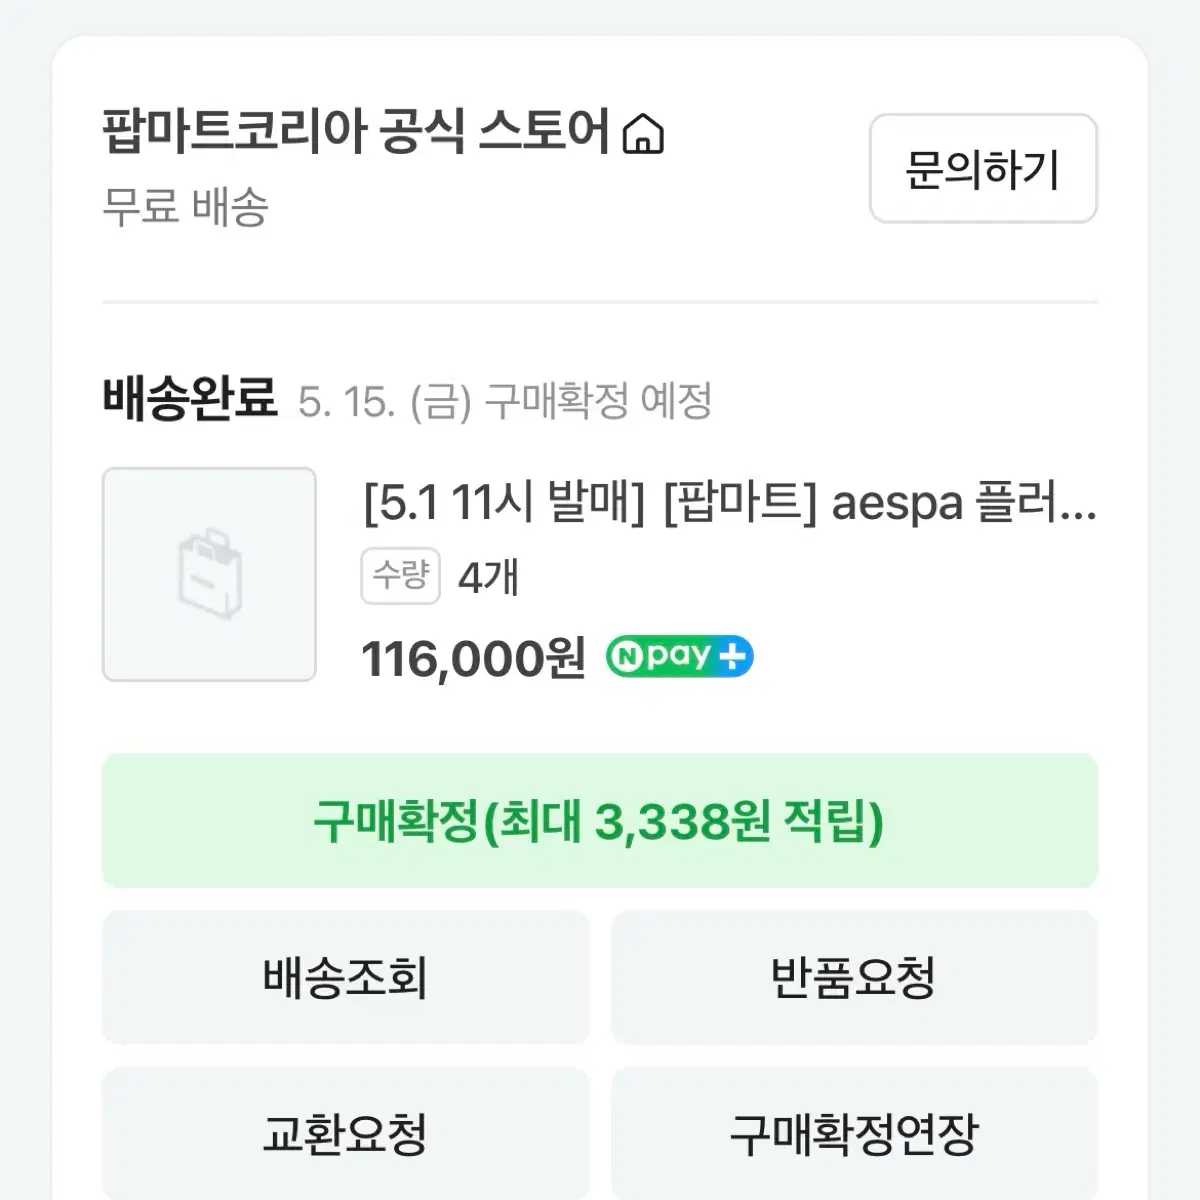
Task: Tap the Npay plus badge
Action: coord(679,657)
